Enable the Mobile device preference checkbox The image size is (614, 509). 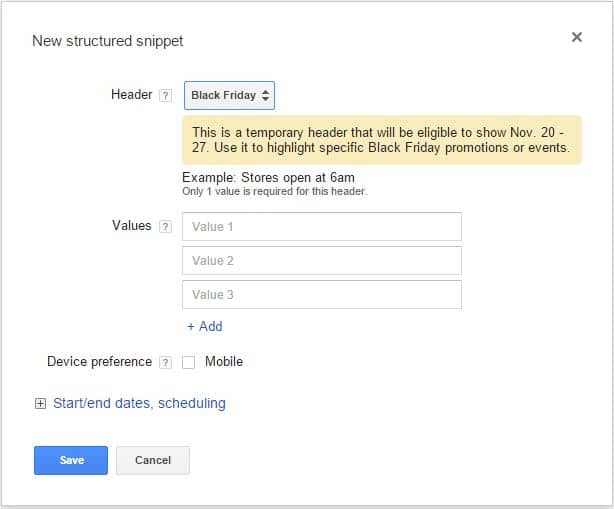(x=188, y=362)
